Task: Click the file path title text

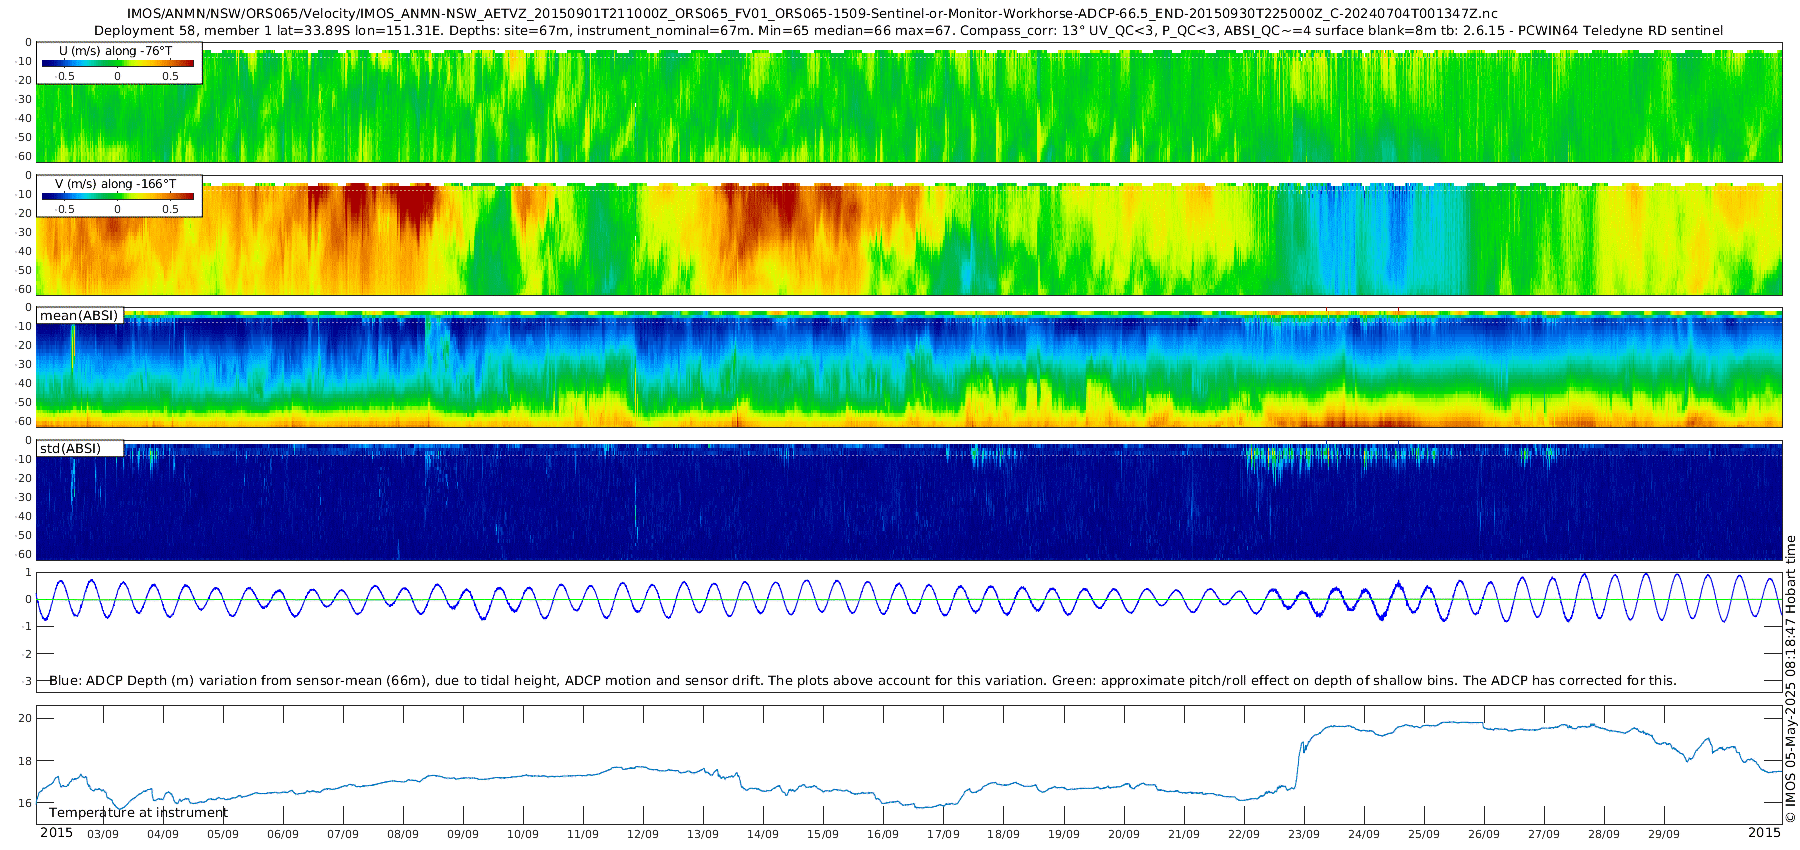Action: point(812,14)
